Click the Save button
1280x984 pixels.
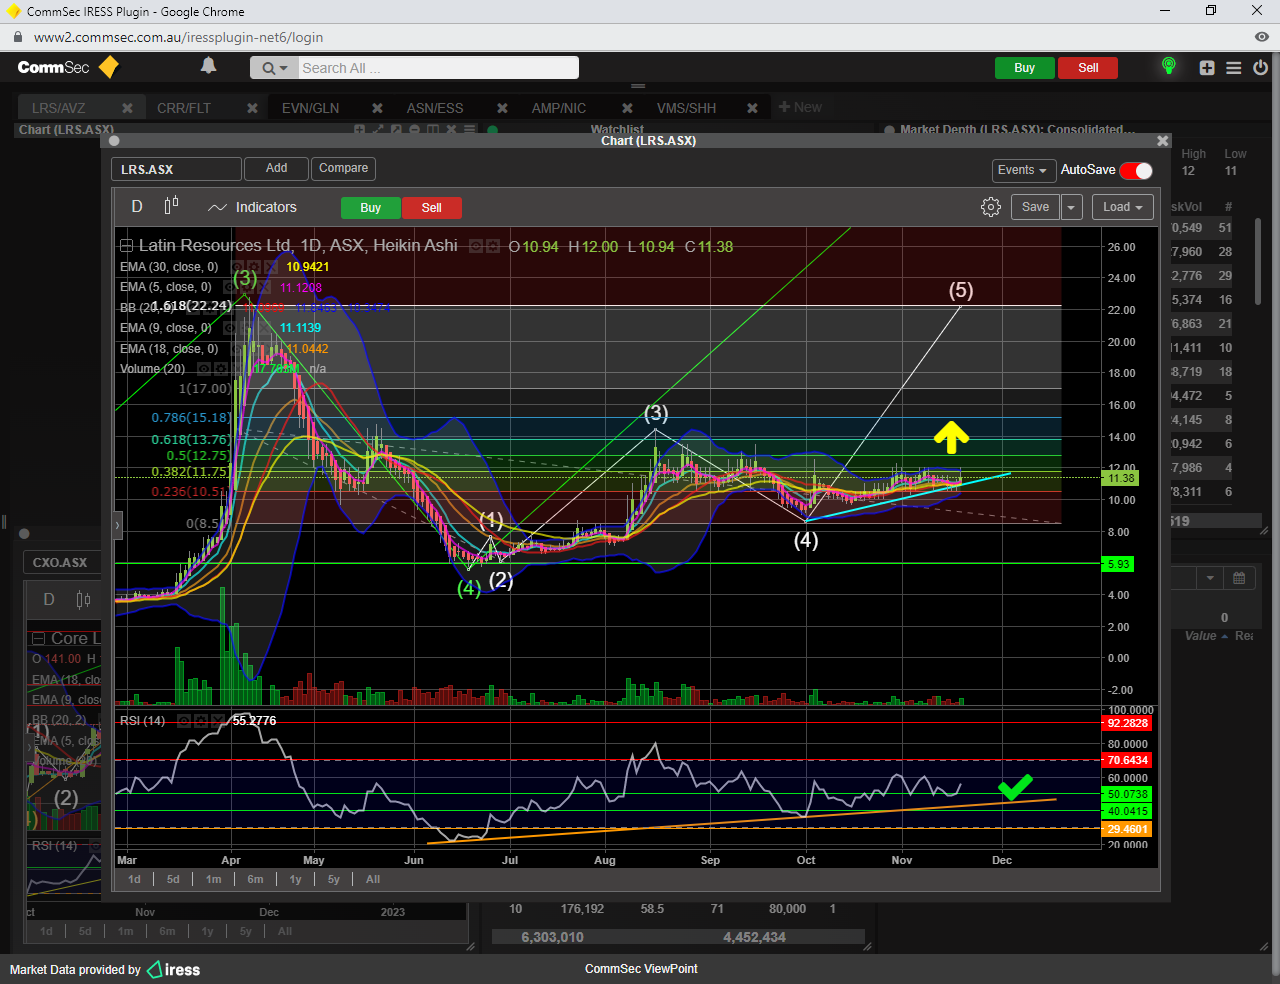click(x=1035, y=207)
